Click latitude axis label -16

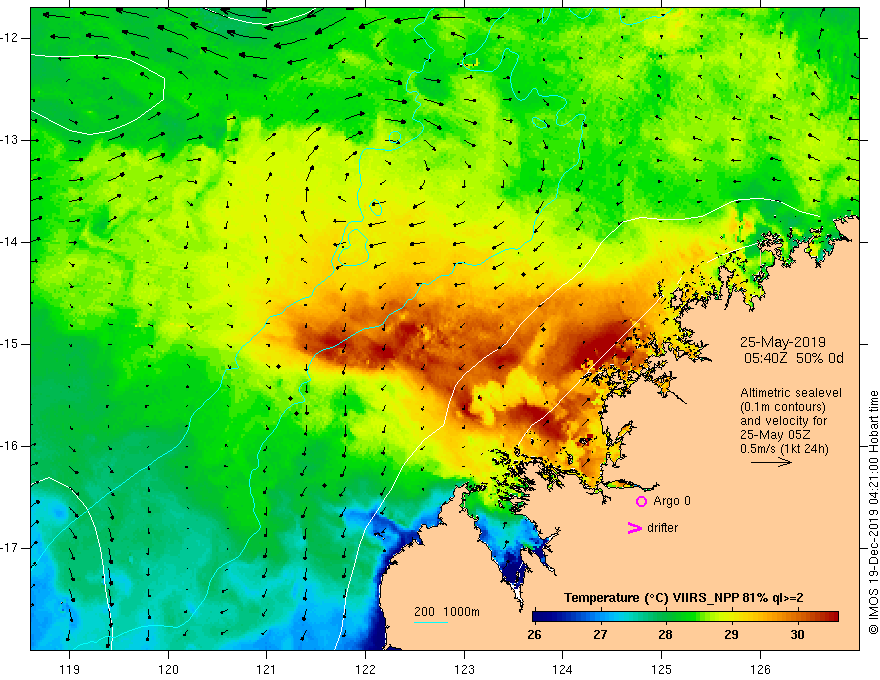(10, 446)
